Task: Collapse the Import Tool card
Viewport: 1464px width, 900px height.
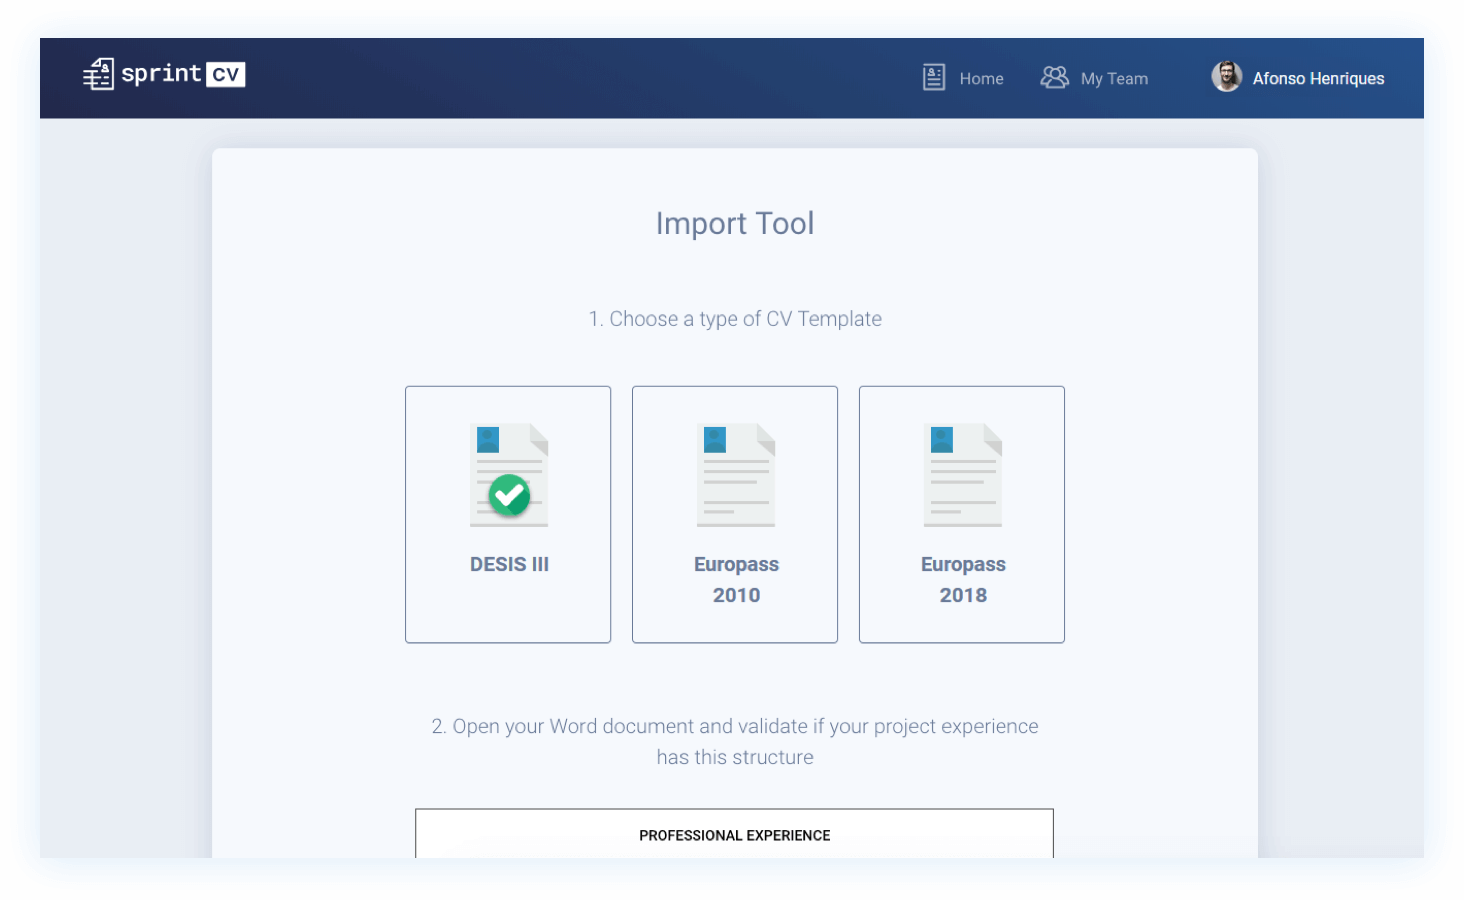Action: click(735, 223)
